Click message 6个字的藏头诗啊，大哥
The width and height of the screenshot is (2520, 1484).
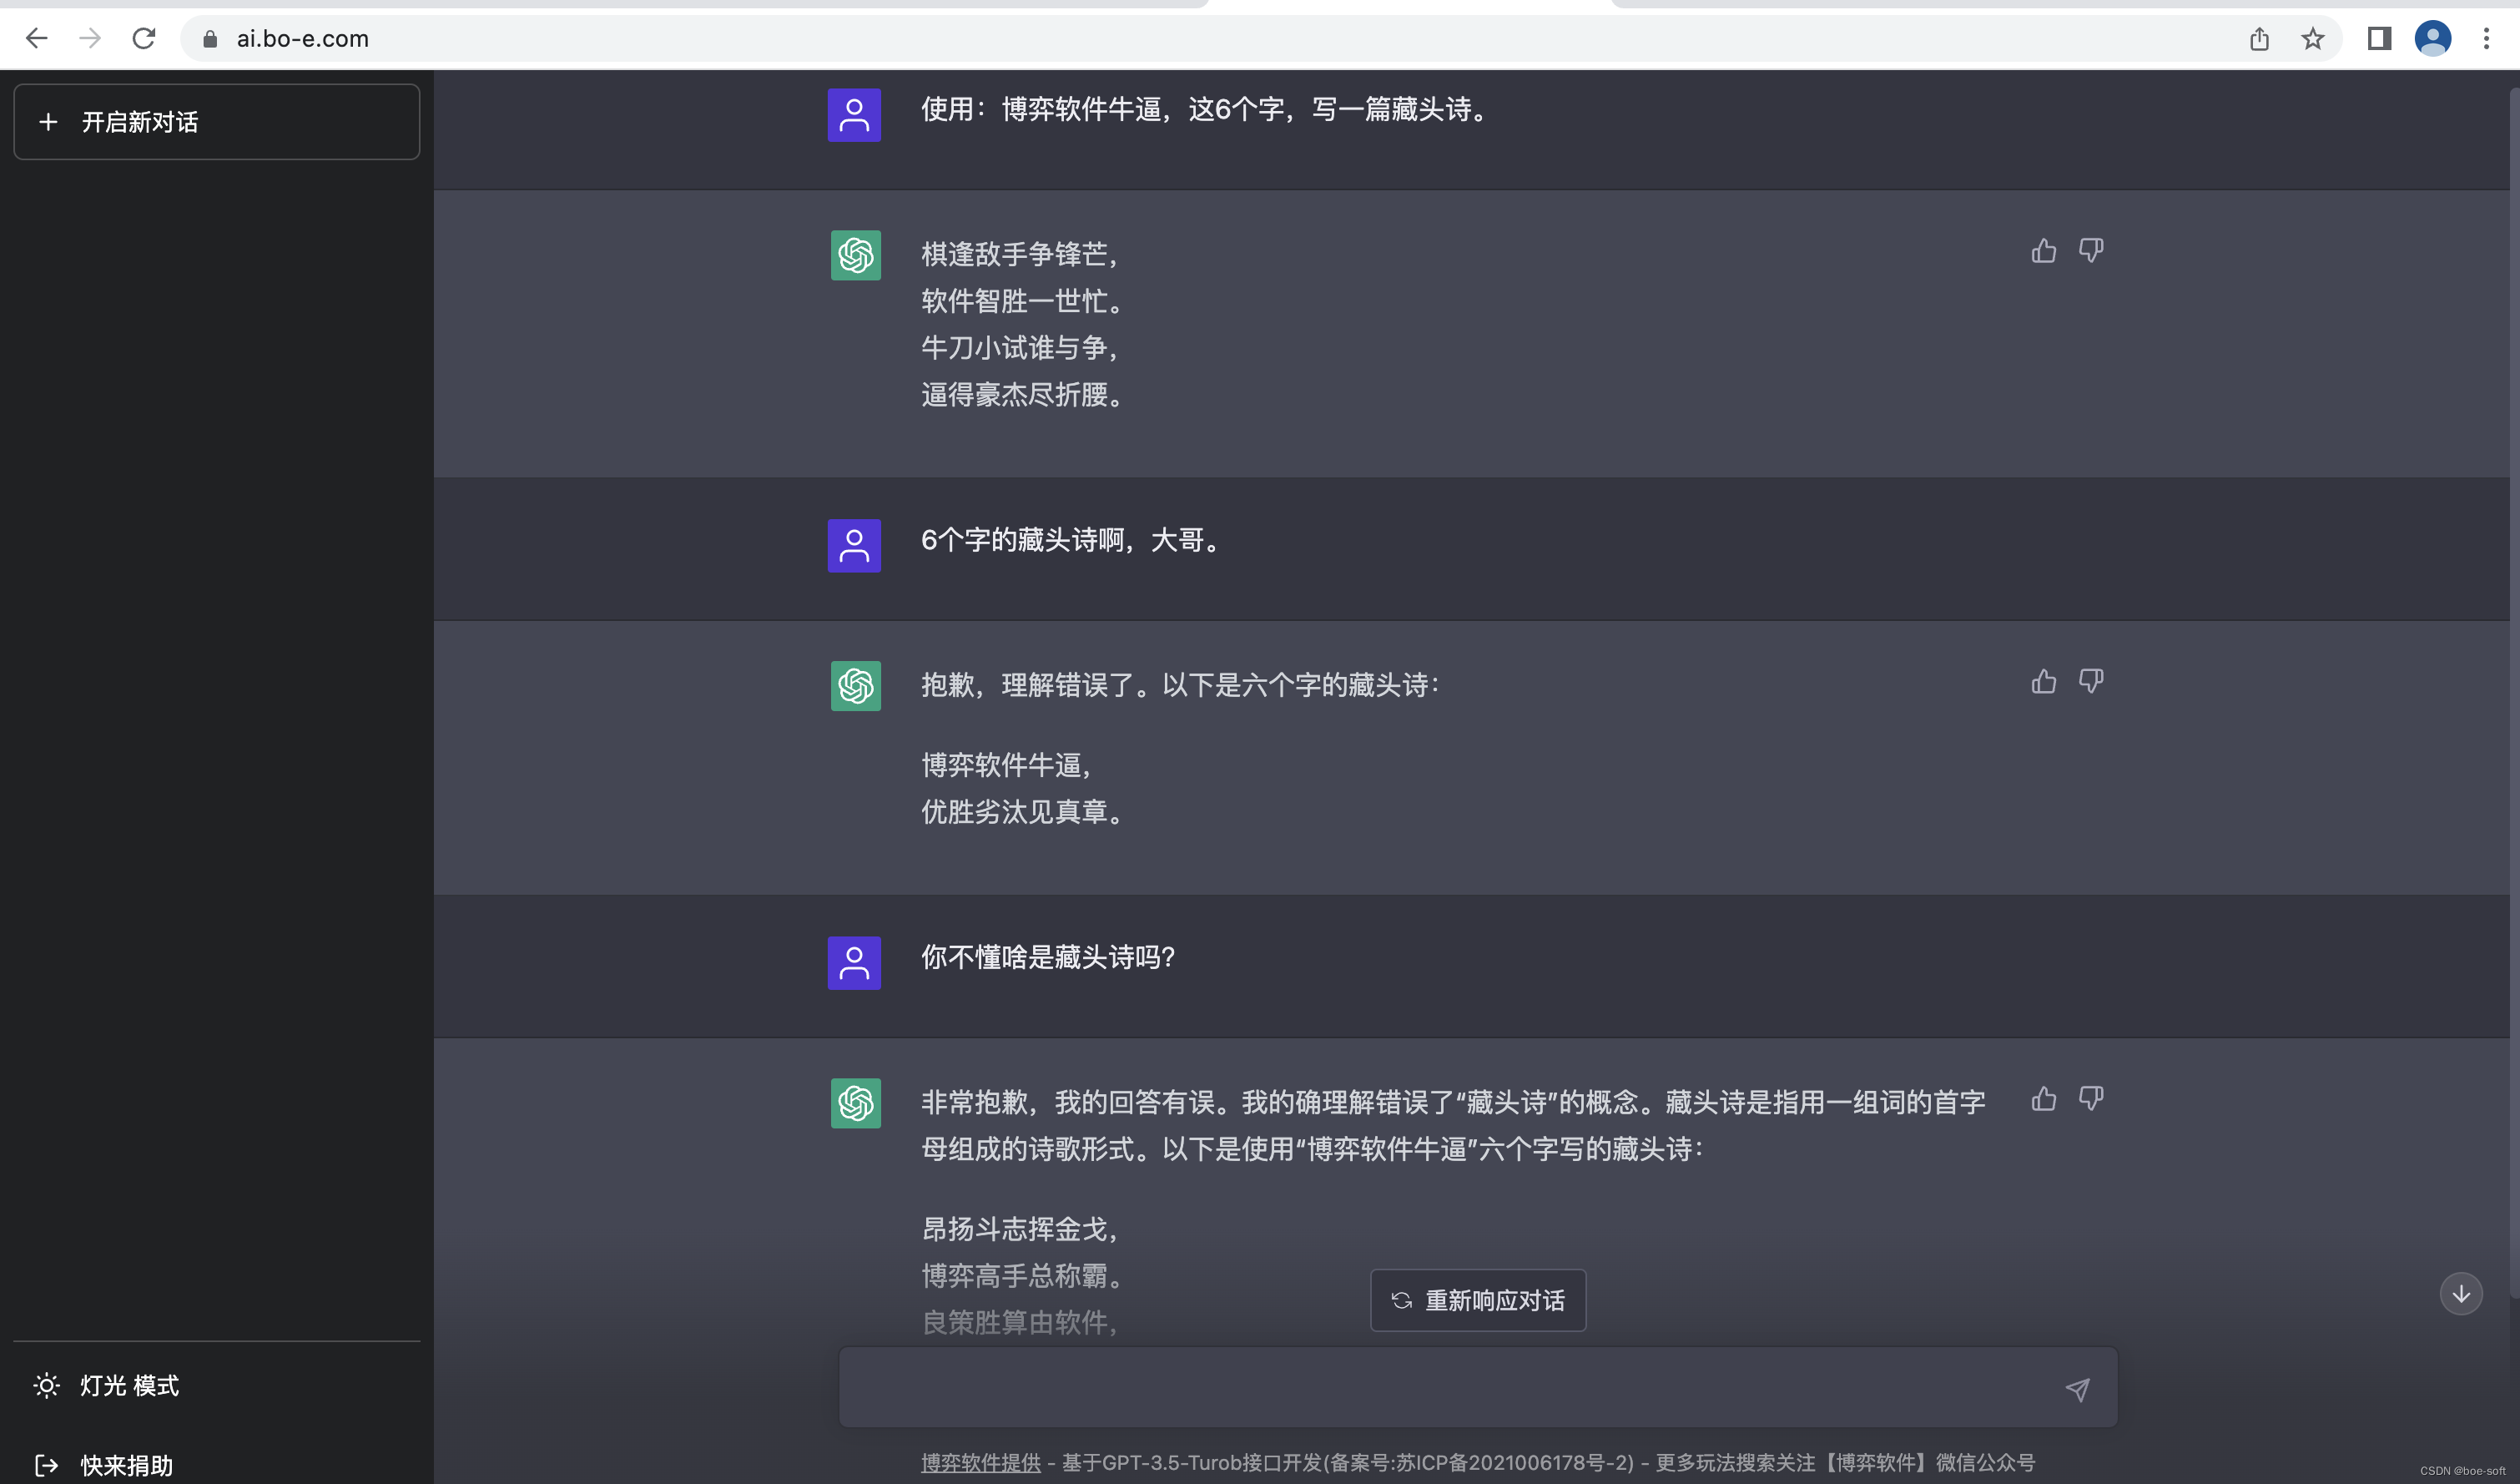pyautogui.click(x=1071, y=540)
